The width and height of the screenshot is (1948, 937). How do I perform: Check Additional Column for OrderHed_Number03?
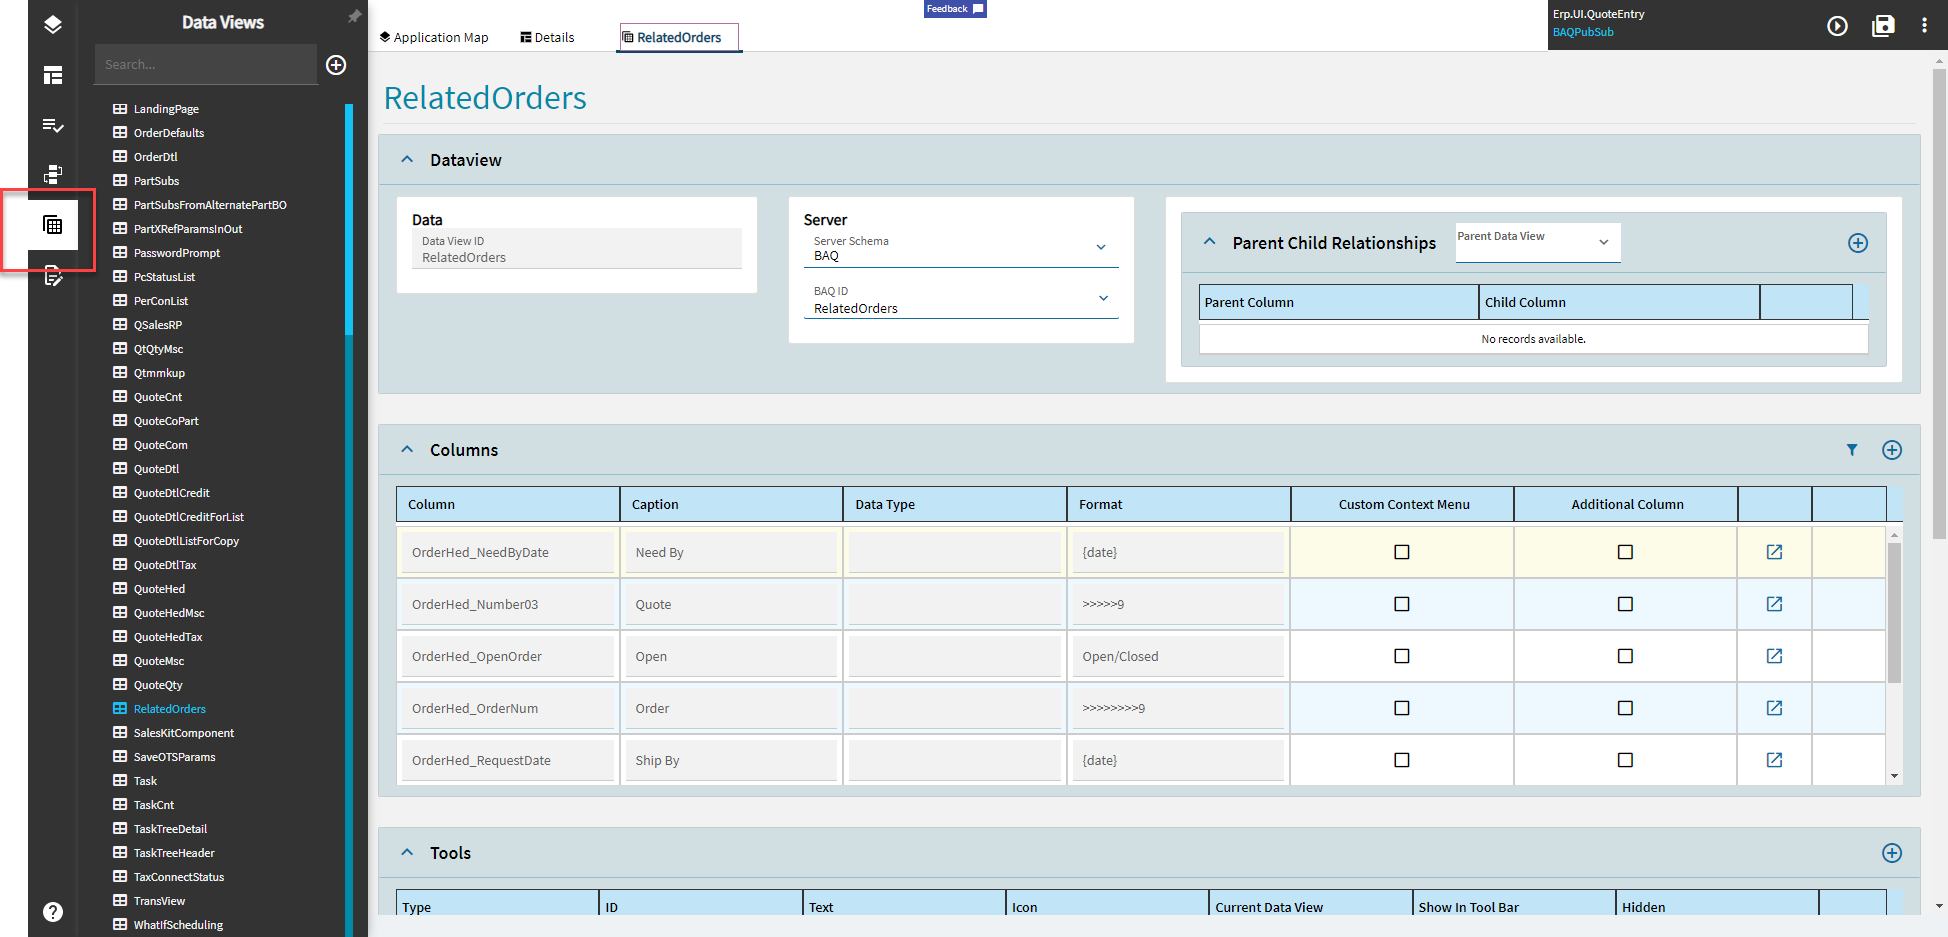point(1625,604)
